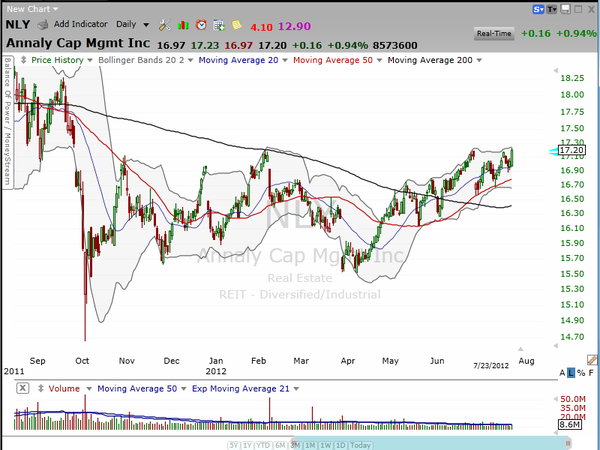Click the blue S symbol-link icon

(538, 9)
